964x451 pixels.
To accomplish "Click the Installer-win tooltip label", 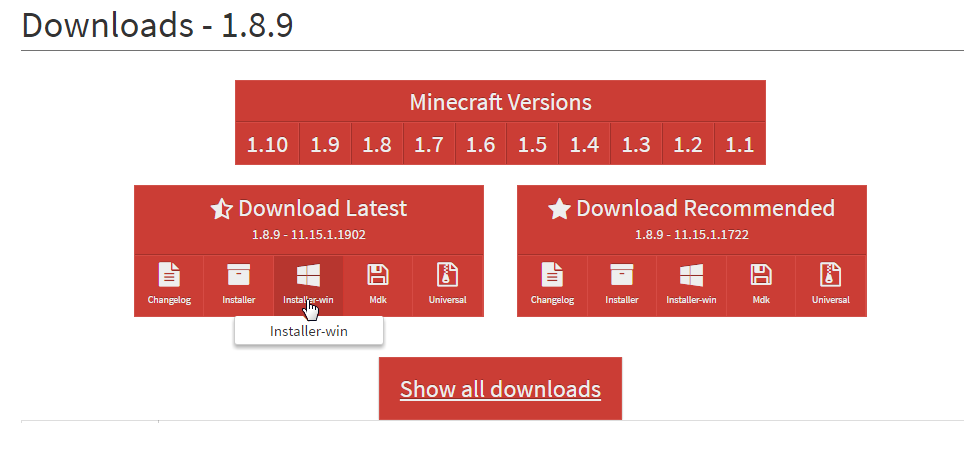I will point(309,331).
